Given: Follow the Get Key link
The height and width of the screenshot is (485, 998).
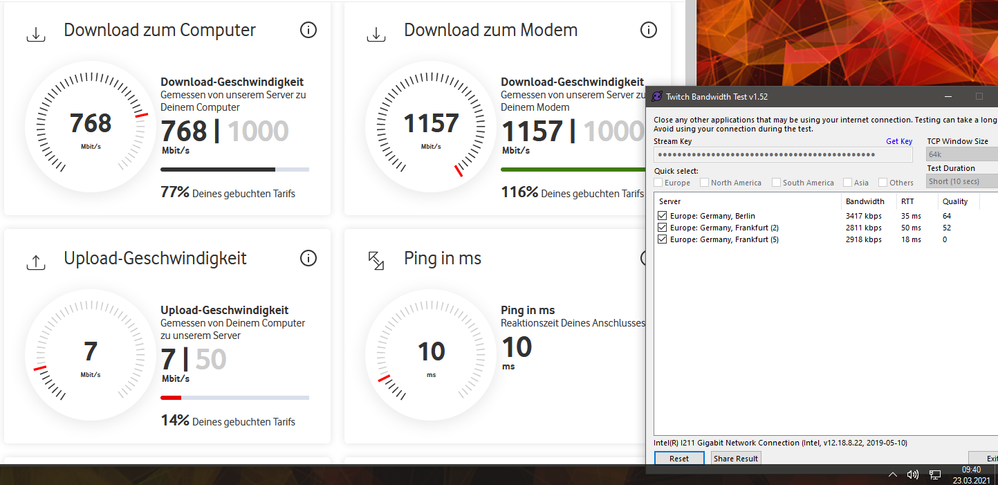Looking at the screenshot, I should coord(899,141).
